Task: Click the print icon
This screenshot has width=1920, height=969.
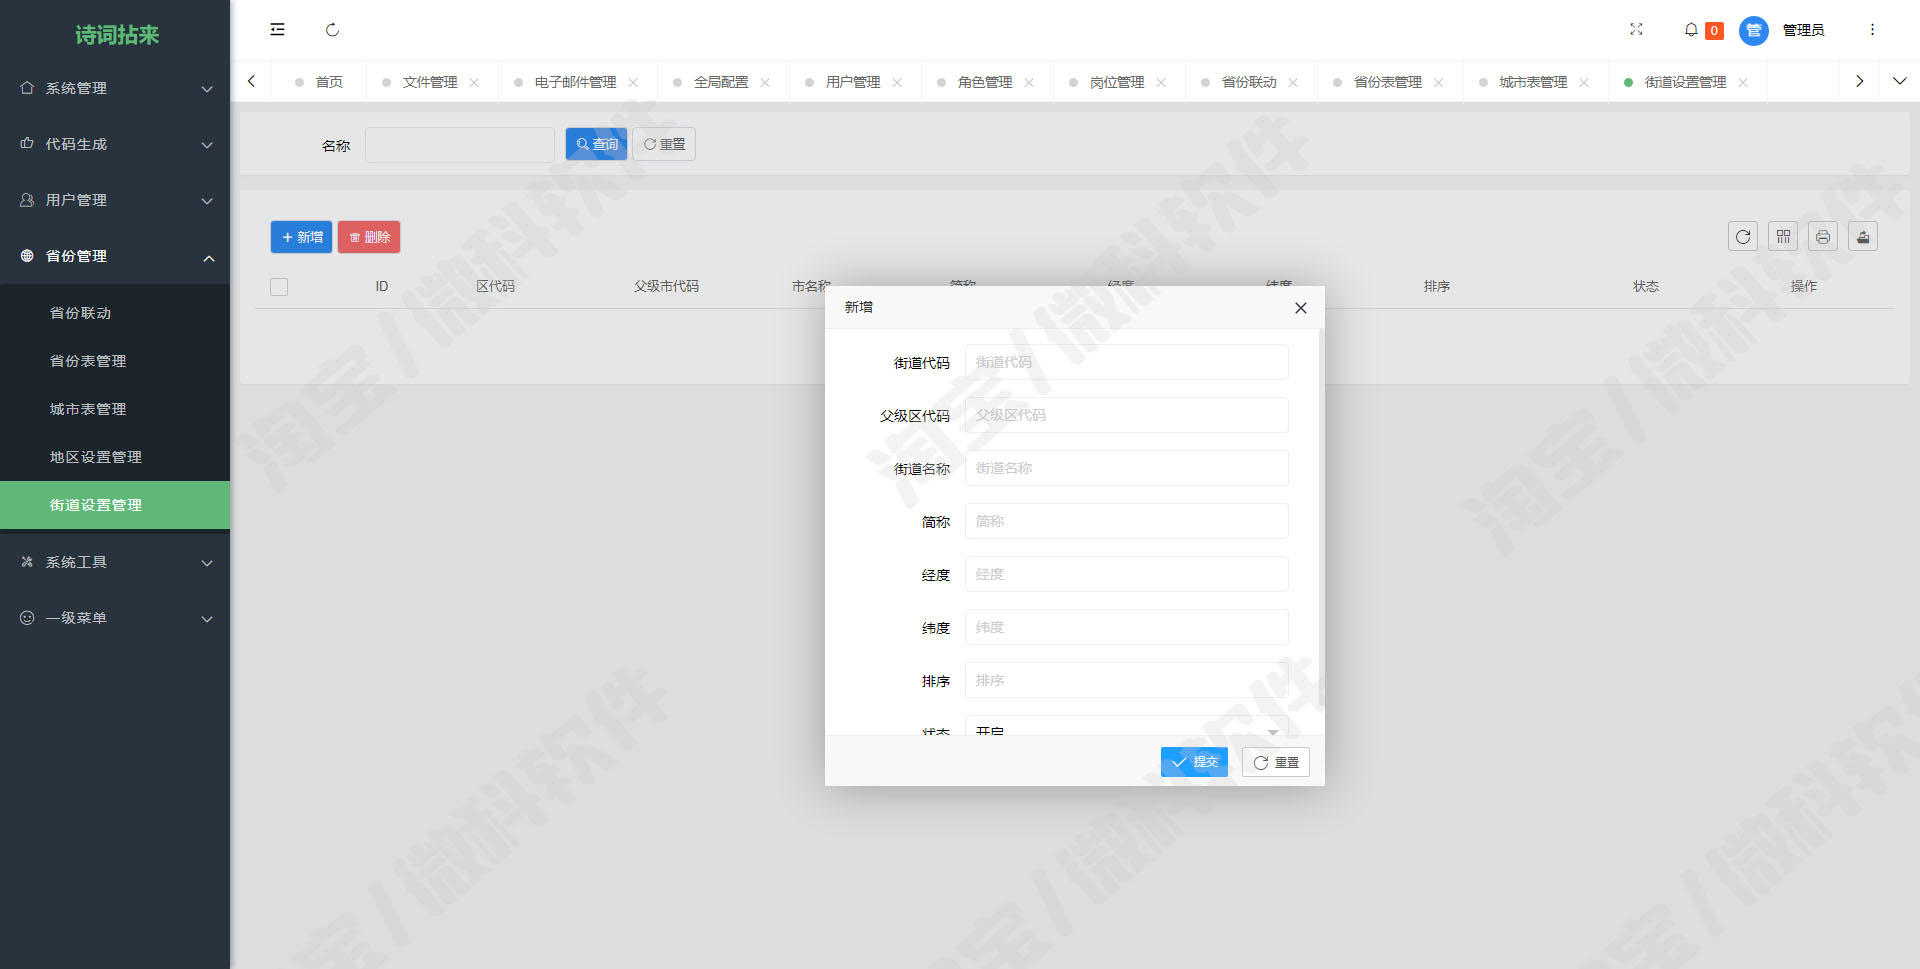Action: (x=1823, y=237)
